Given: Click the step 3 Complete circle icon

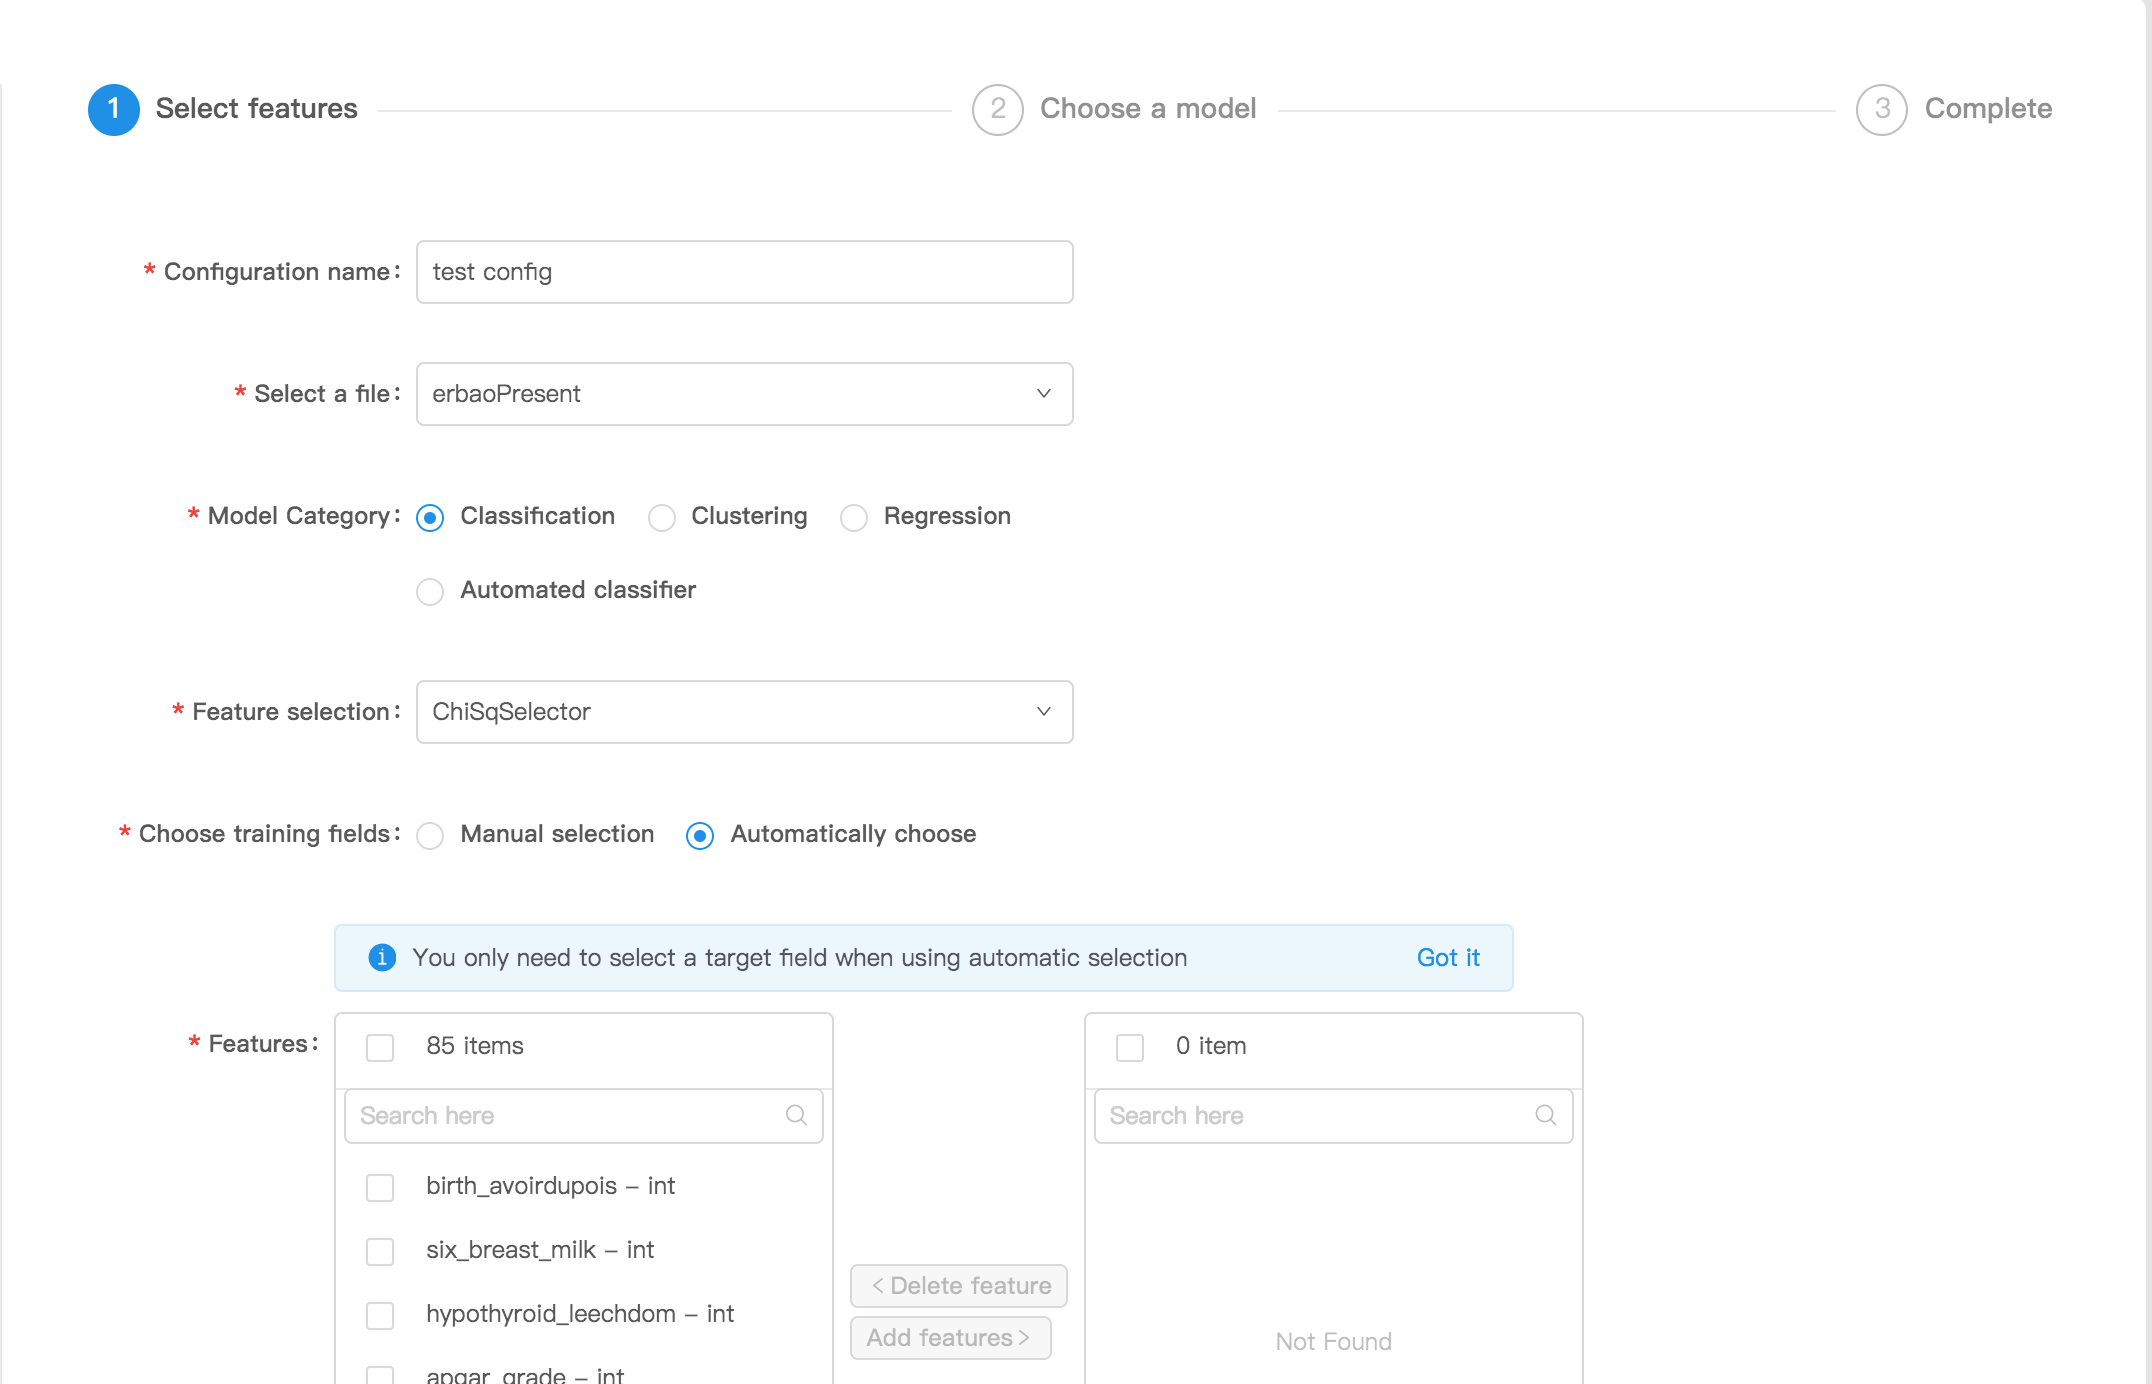Looking at the screenshot, I should click(1881, 109).
